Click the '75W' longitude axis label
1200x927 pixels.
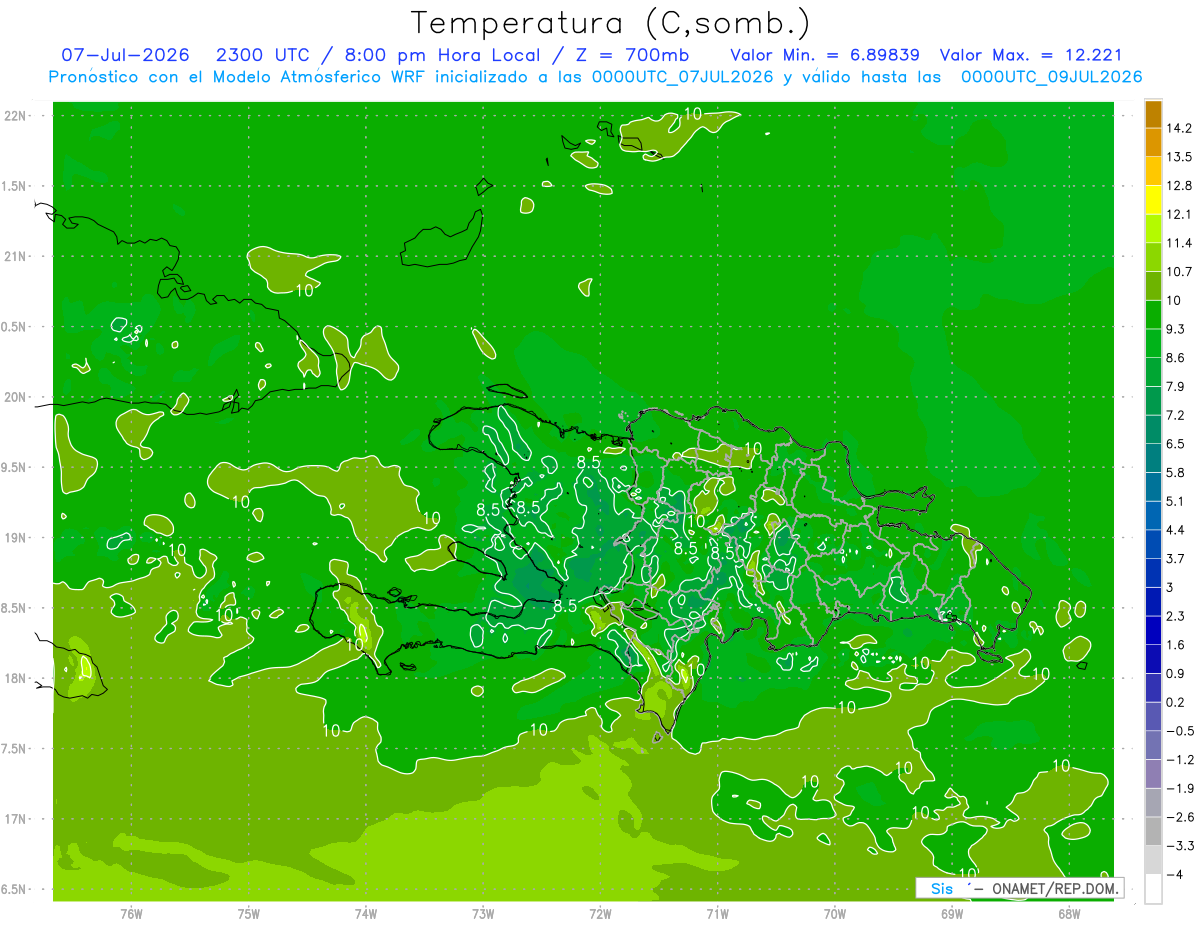249,914
